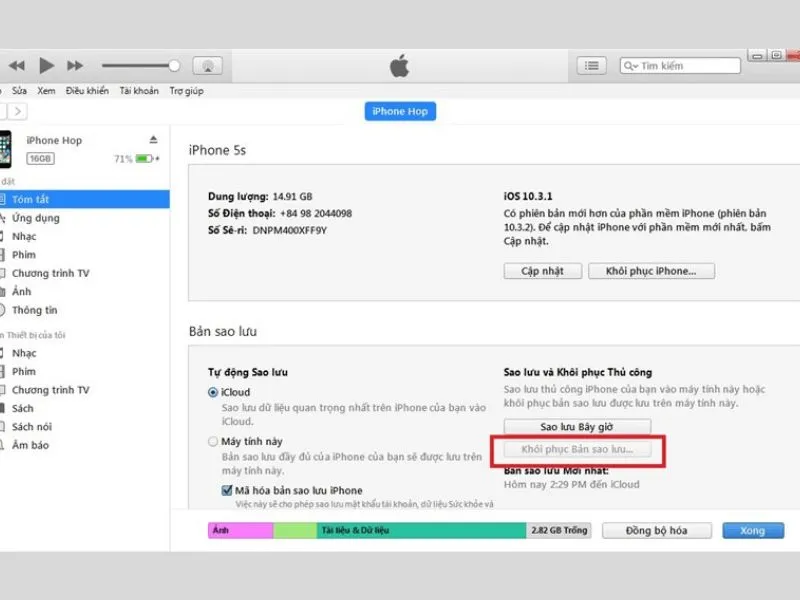Open the list view icon button
This screenshot has height=600, width=800.
[591, 65]
